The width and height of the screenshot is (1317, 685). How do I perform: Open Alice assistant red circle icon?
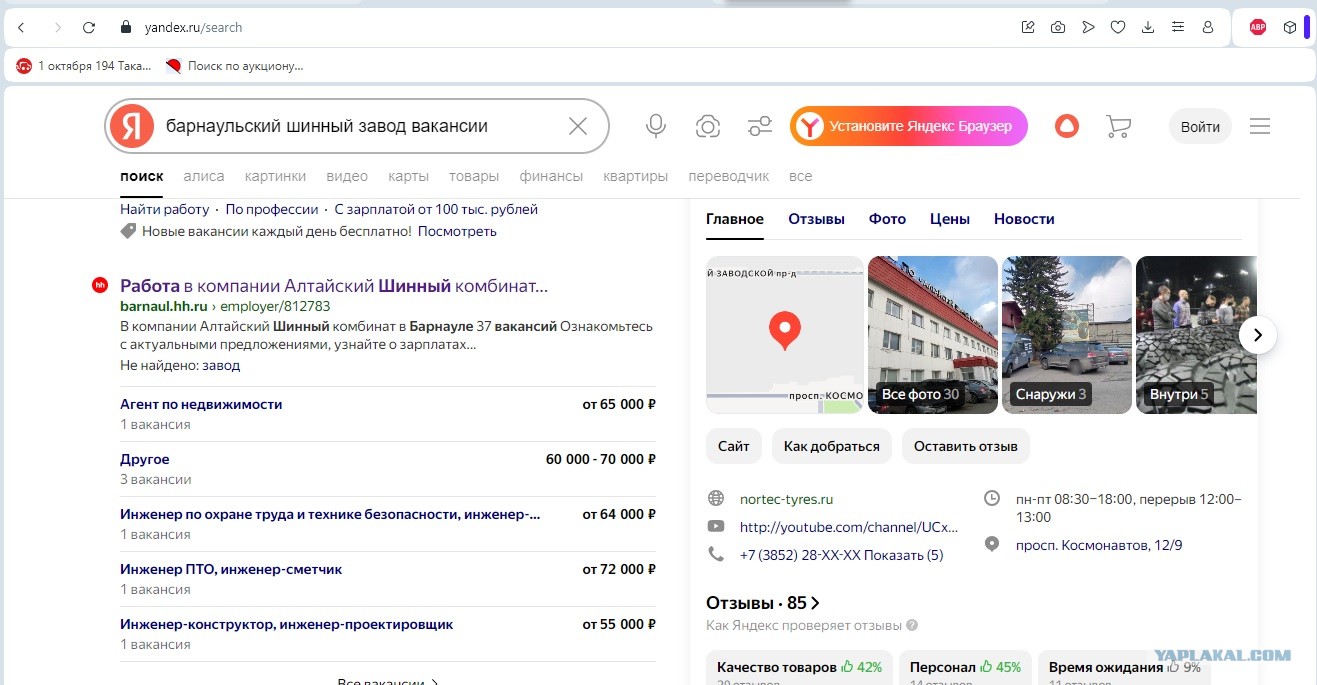[1067, 126]
